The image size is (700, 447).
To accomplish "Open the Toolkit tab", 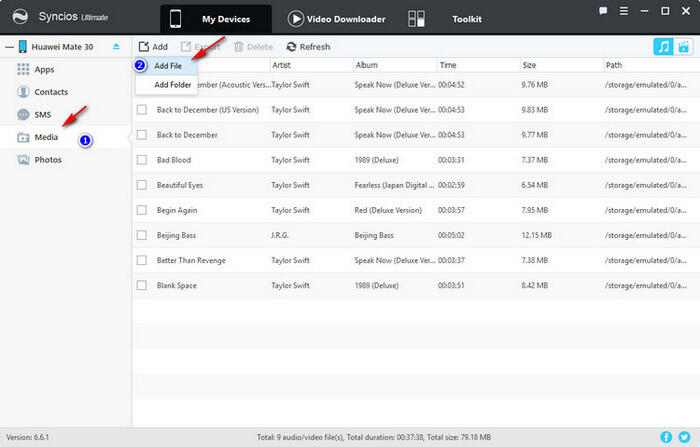I will [467, 19].
